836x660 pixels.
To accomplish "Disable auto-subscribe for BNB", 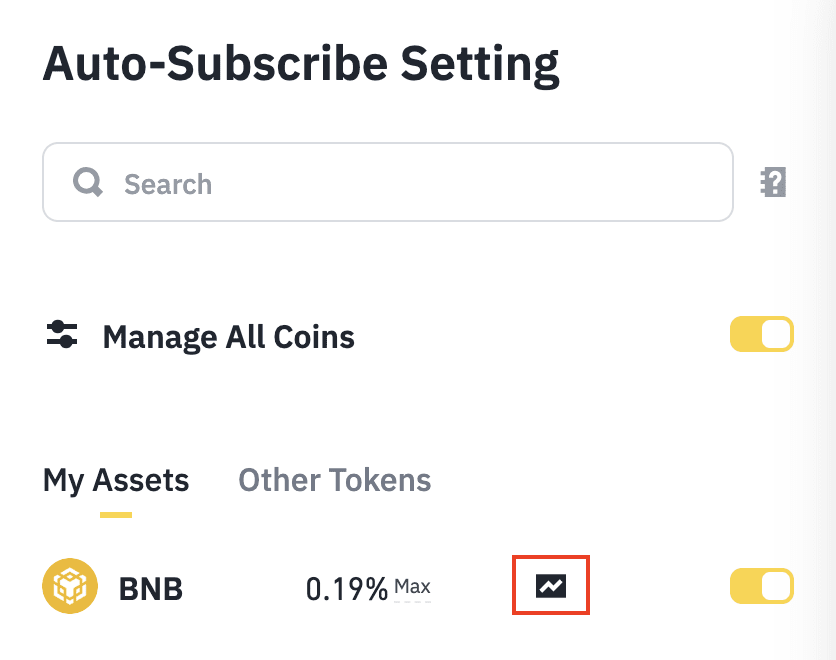I will pos(761,586).
